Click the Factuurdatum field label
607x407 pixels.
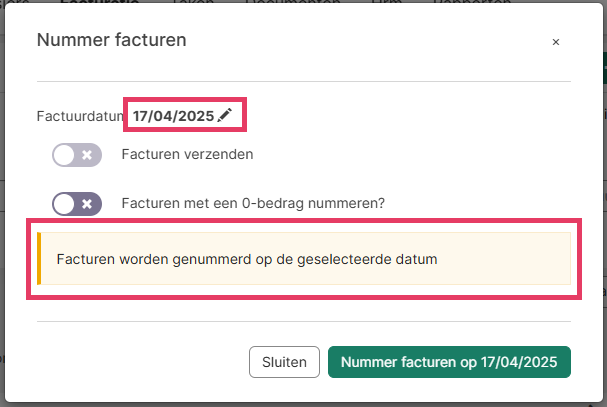(x=79, y=116)
